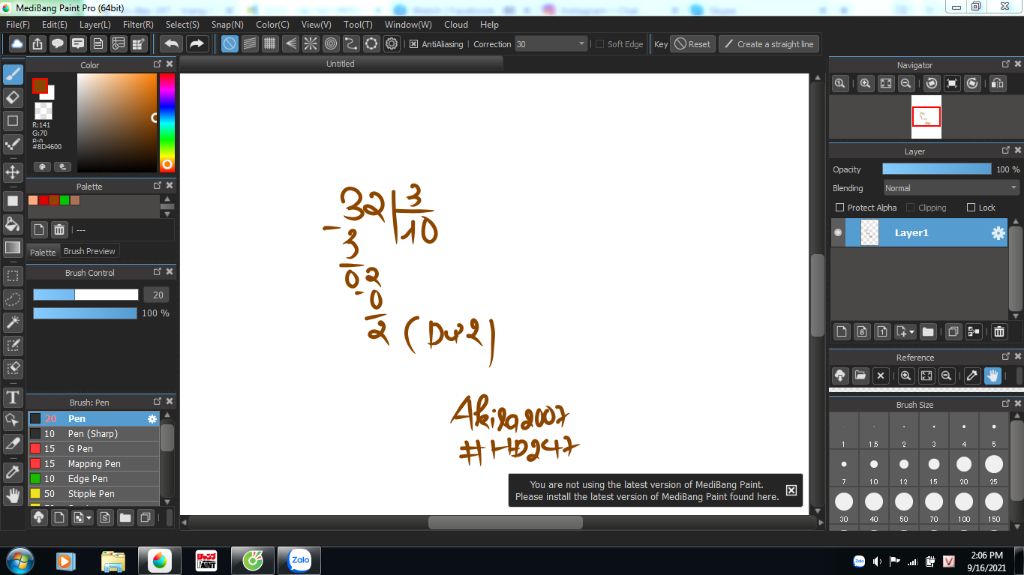Screen dimensions: 1024x575
Task: Open Pen brush settings gear
Action: (x=152, y=419)
